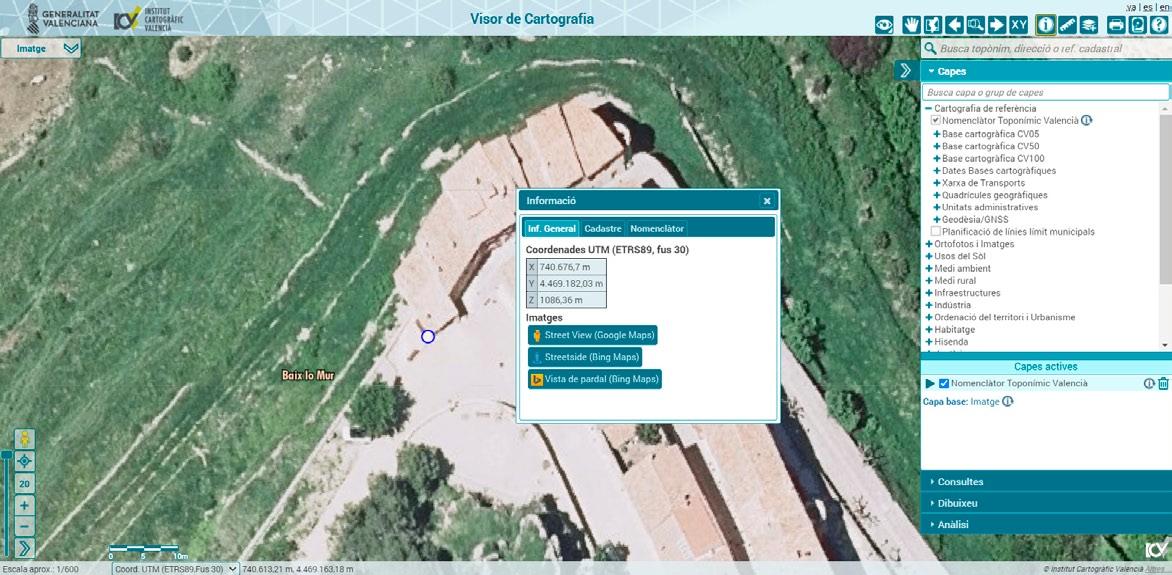Collapse the Capes panel header
The image size is (1172, 575).
pyautogui.click(x=1046, y=71)
